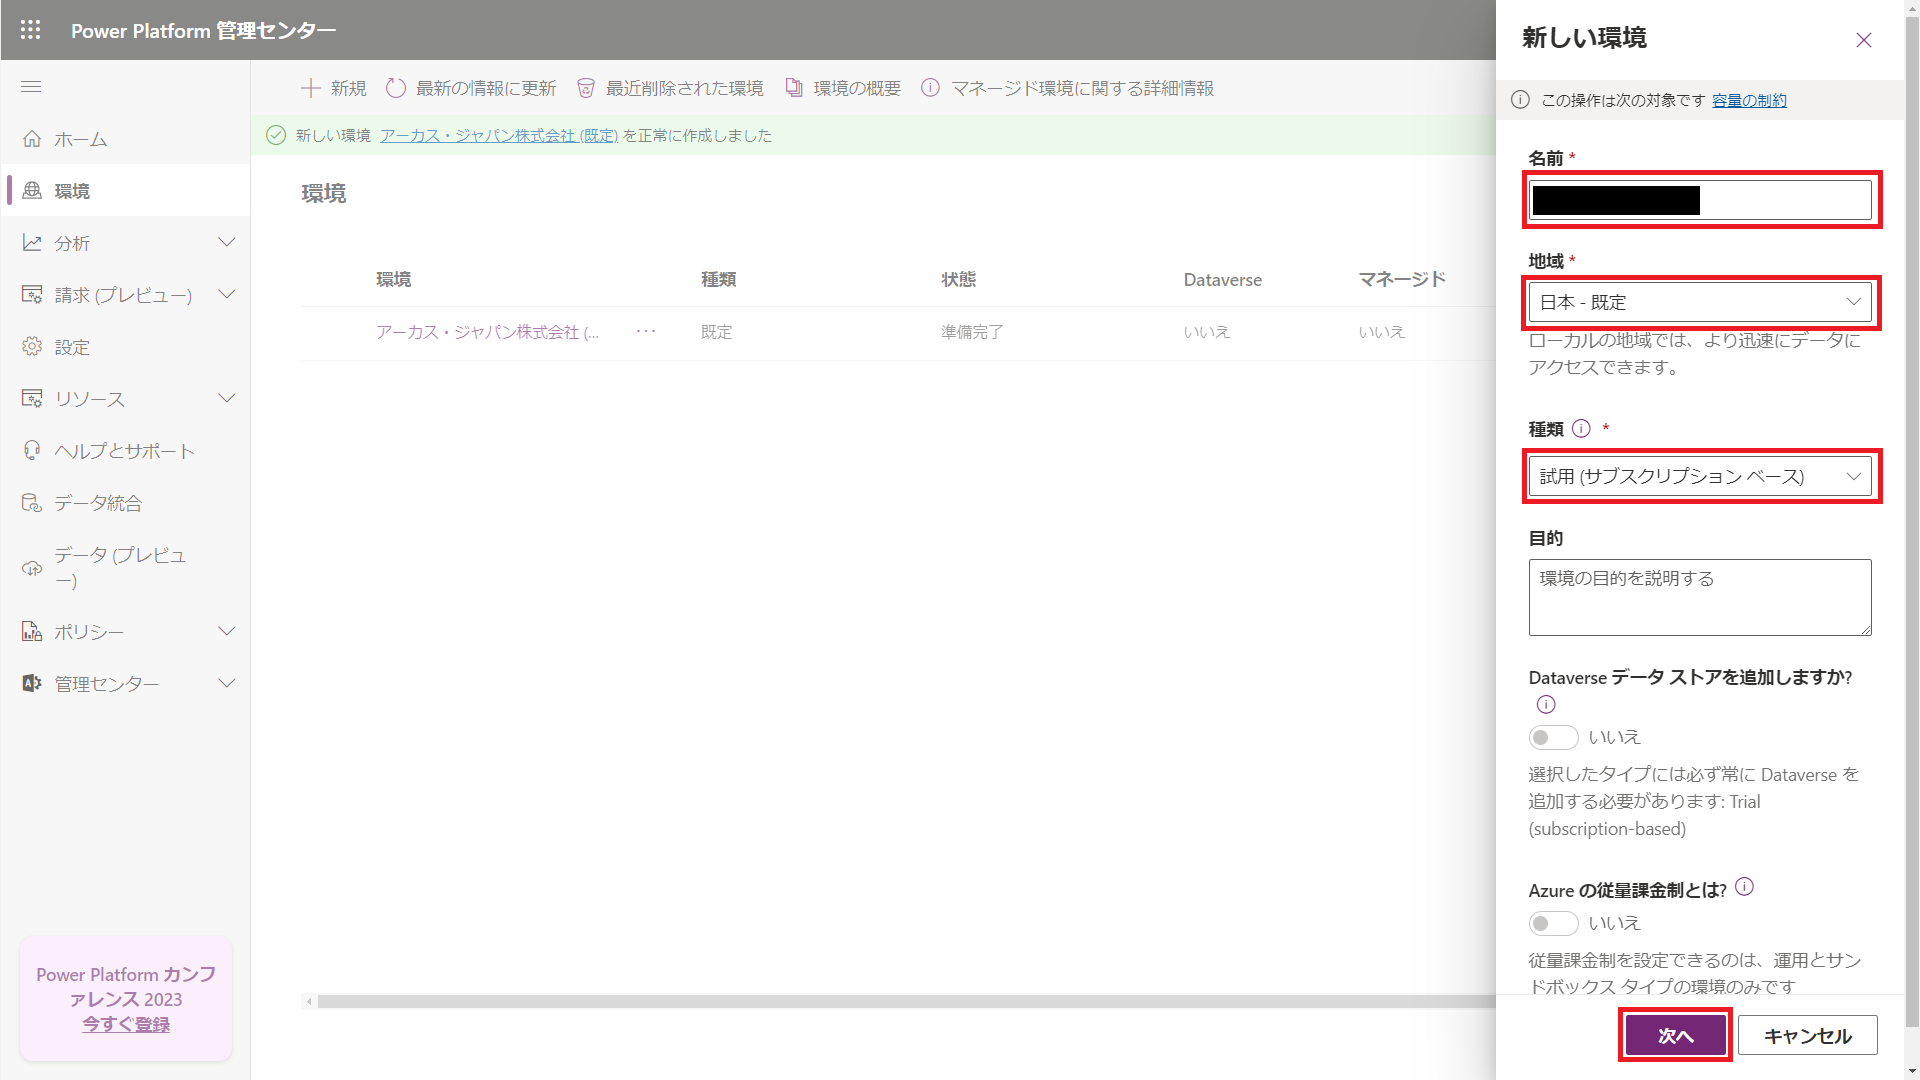The width and height of the screenshot is (1920, 1080).
Task: Click the 管理センター sidebar icon
Action: click(x=32, y=684)
